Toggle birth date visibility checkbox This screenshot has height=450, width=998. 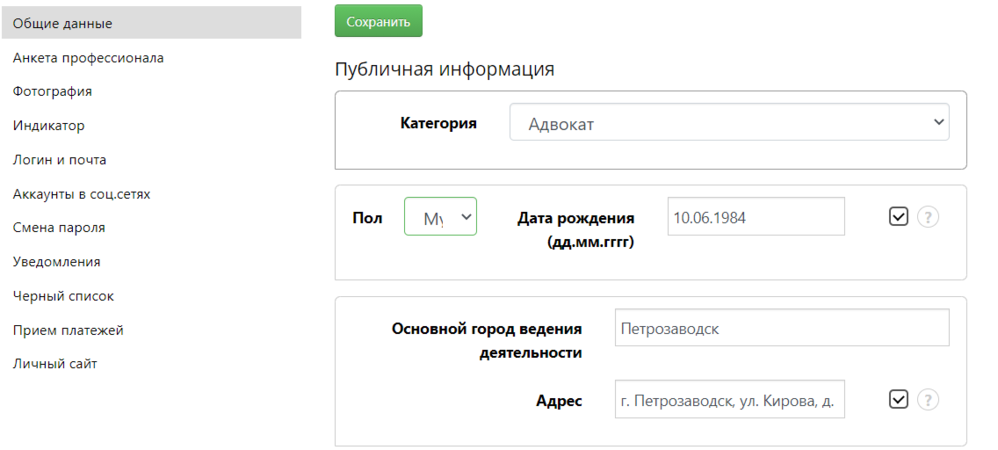(898, 217)
